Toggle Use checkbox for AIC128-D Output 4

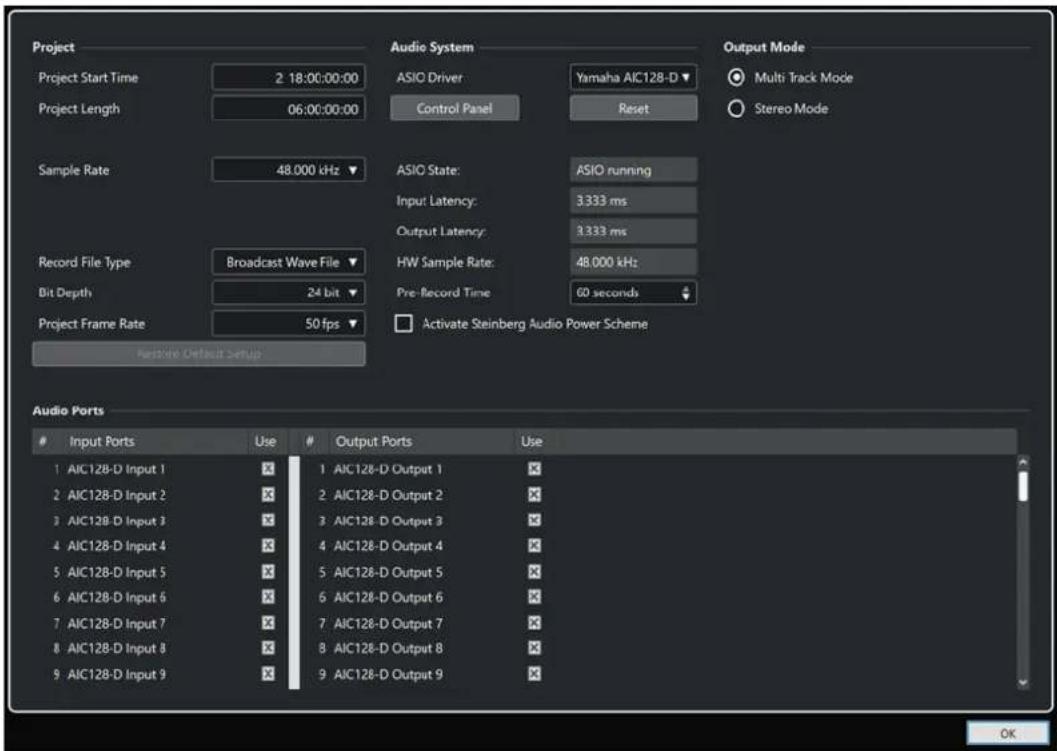pyautogui.click(x=534, y=546)
